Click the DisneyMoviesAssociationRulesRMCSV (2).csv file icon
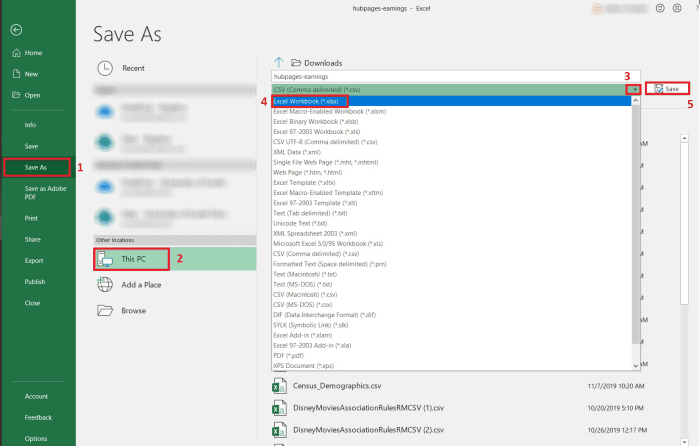700x446 pixels. coord(279,430)
